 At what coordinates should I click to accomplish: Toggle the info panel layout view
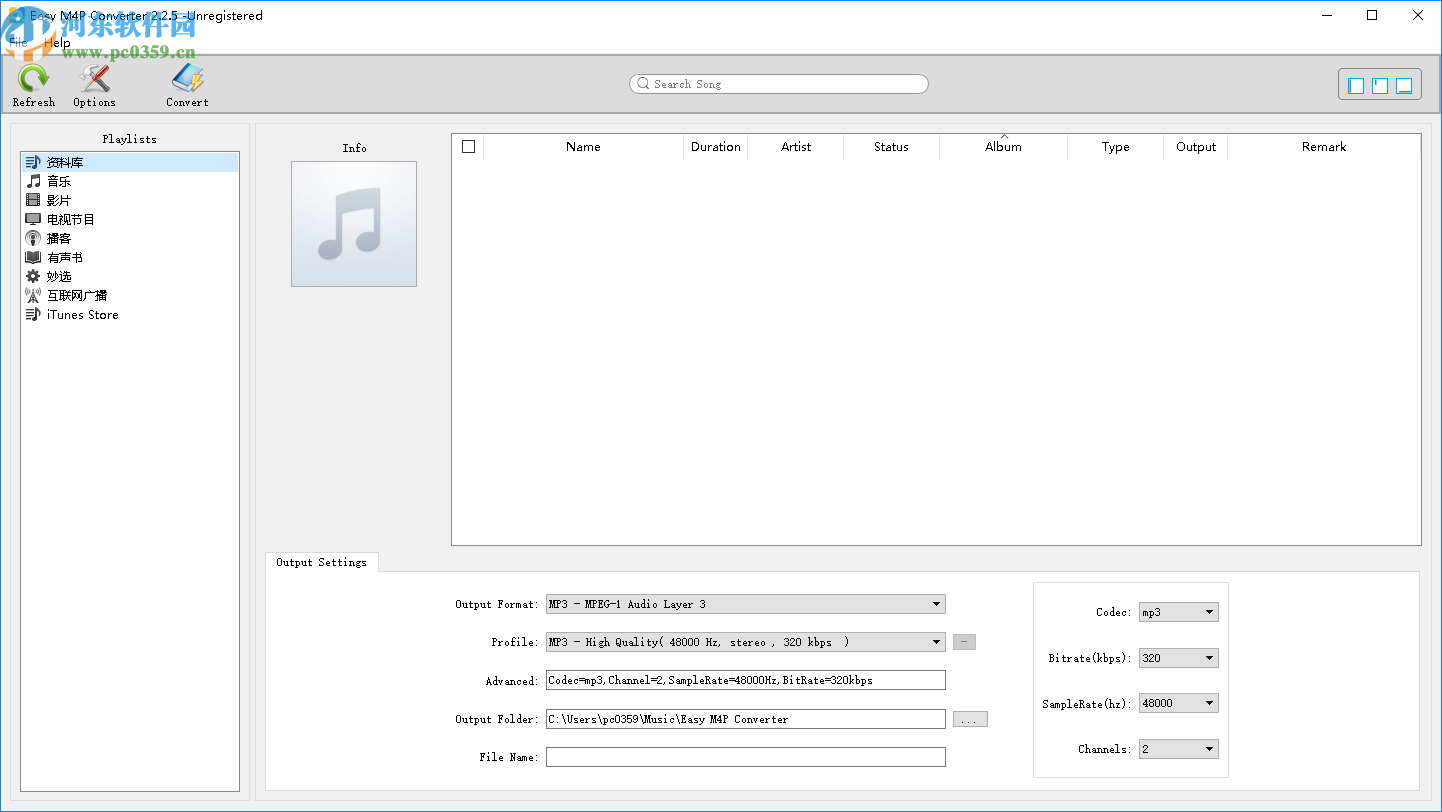pos(1380,85)
